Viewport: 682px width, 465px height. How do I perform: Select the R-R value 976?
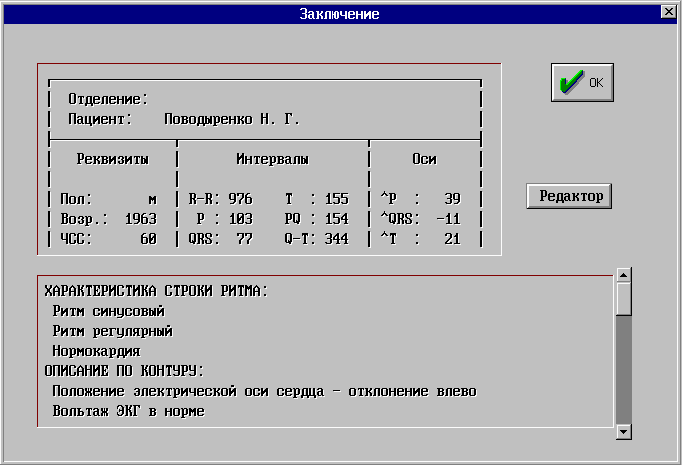click(241, 199)
